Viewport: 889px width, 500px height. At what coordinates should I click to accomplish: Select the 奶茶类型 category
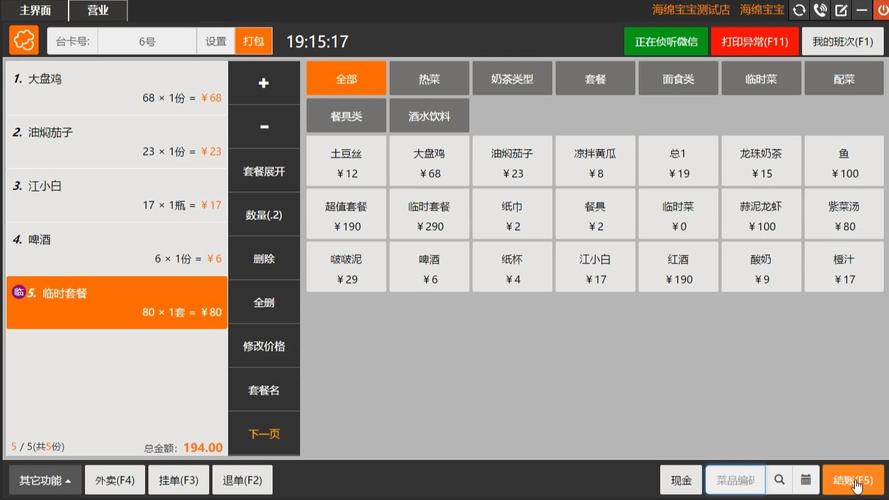click(512, 79)
